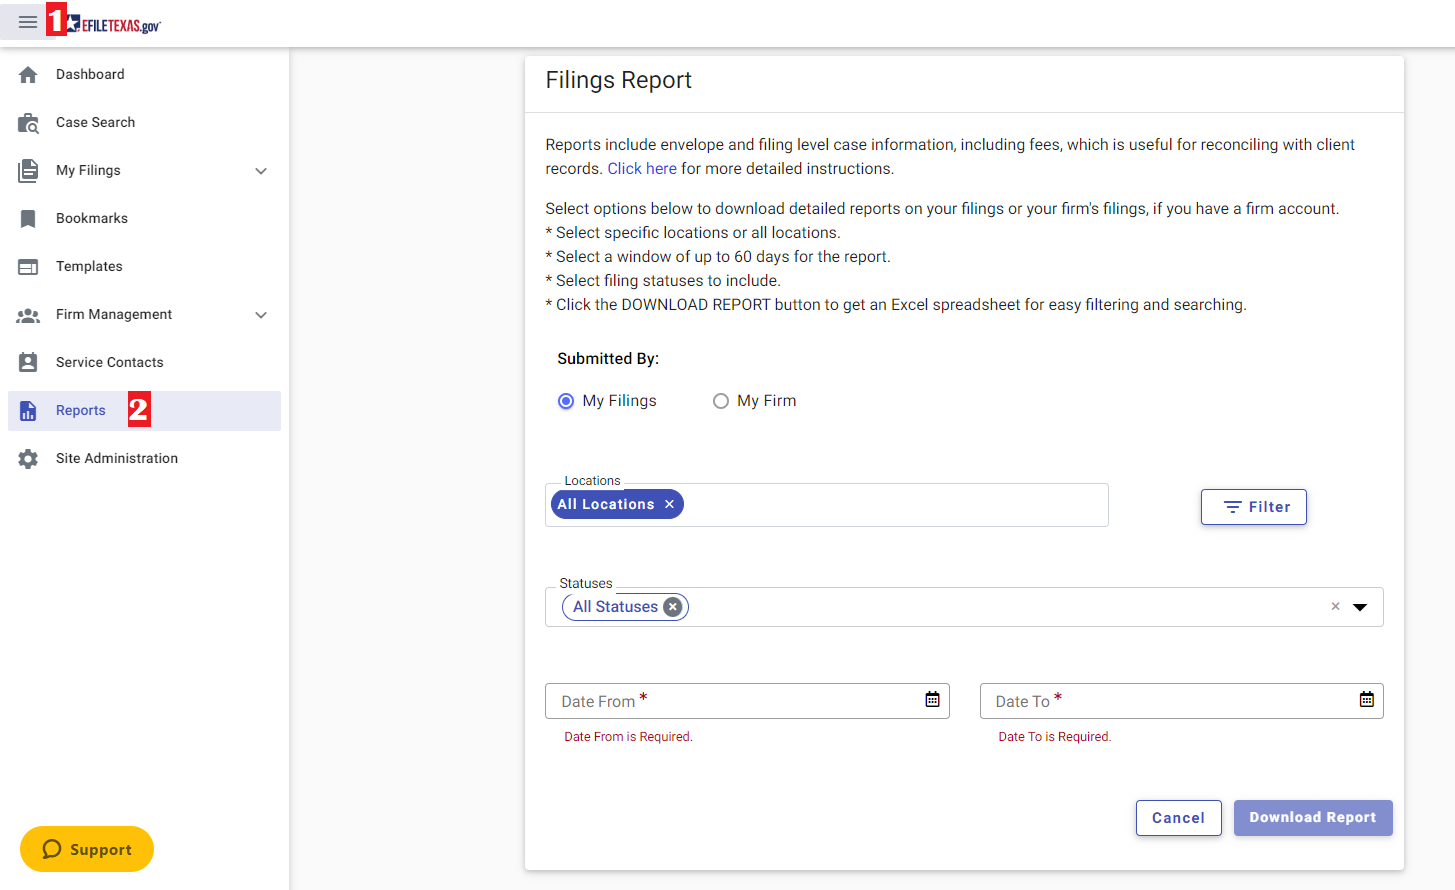Select Reports in the sidebar
Image resolution: width=1455 pixels, height=890 pixels.
click(144, 411)
